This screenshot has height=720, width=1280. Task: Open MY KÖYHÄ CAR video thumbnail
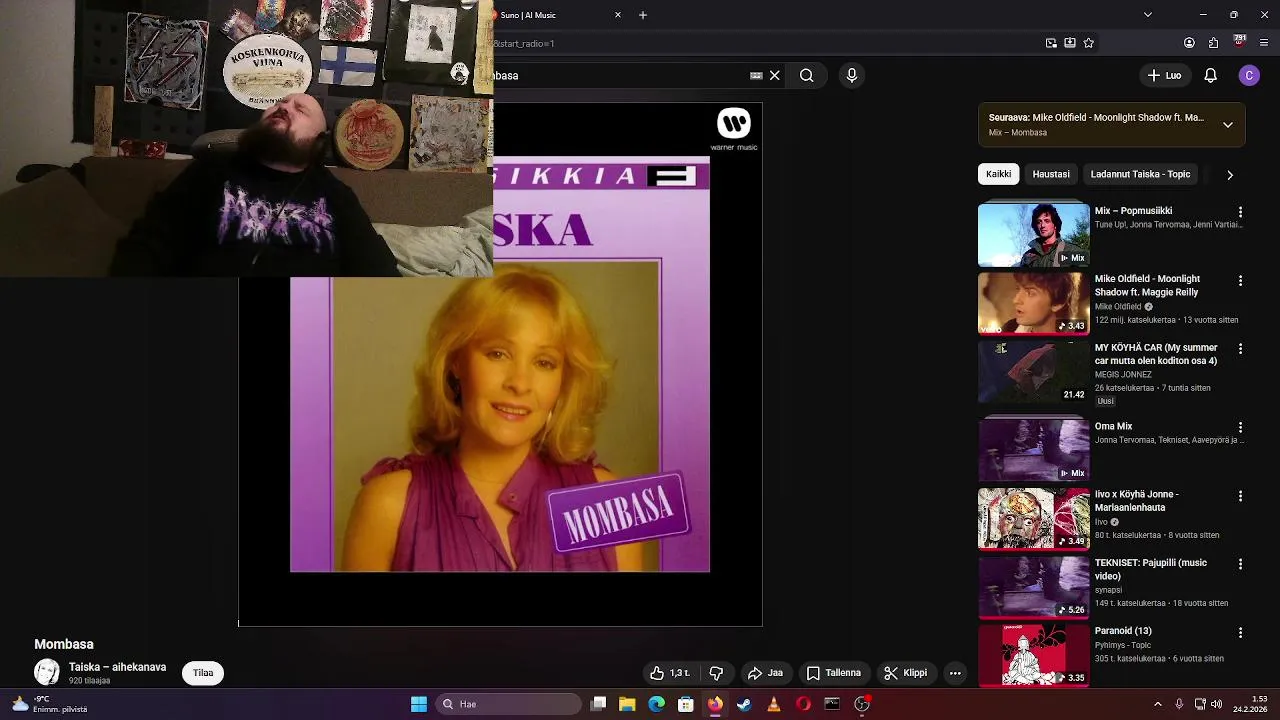[1033, 371]
